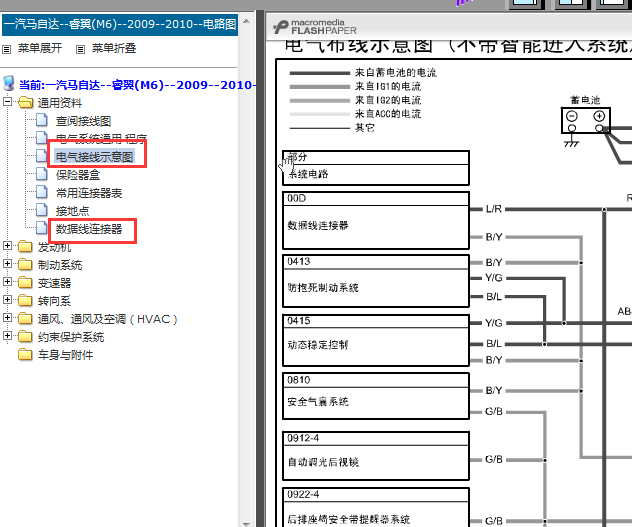The width and height of the screenshot is (632, 527).
Task: Select the 通用资料 folder label
Action: point(60,103)
